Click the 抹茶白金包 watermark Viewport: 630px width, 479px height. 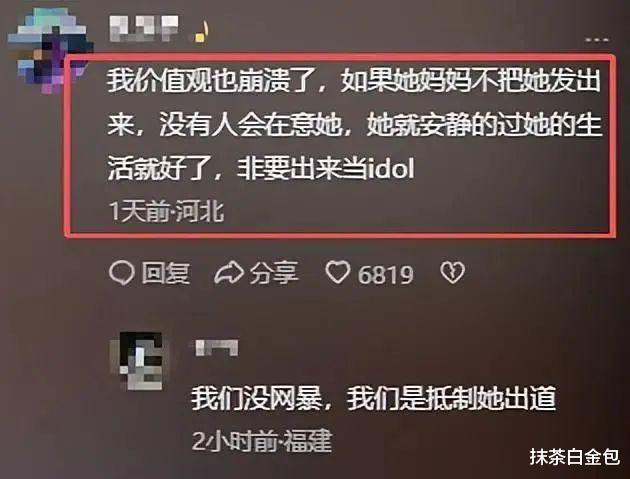(575, 457)
